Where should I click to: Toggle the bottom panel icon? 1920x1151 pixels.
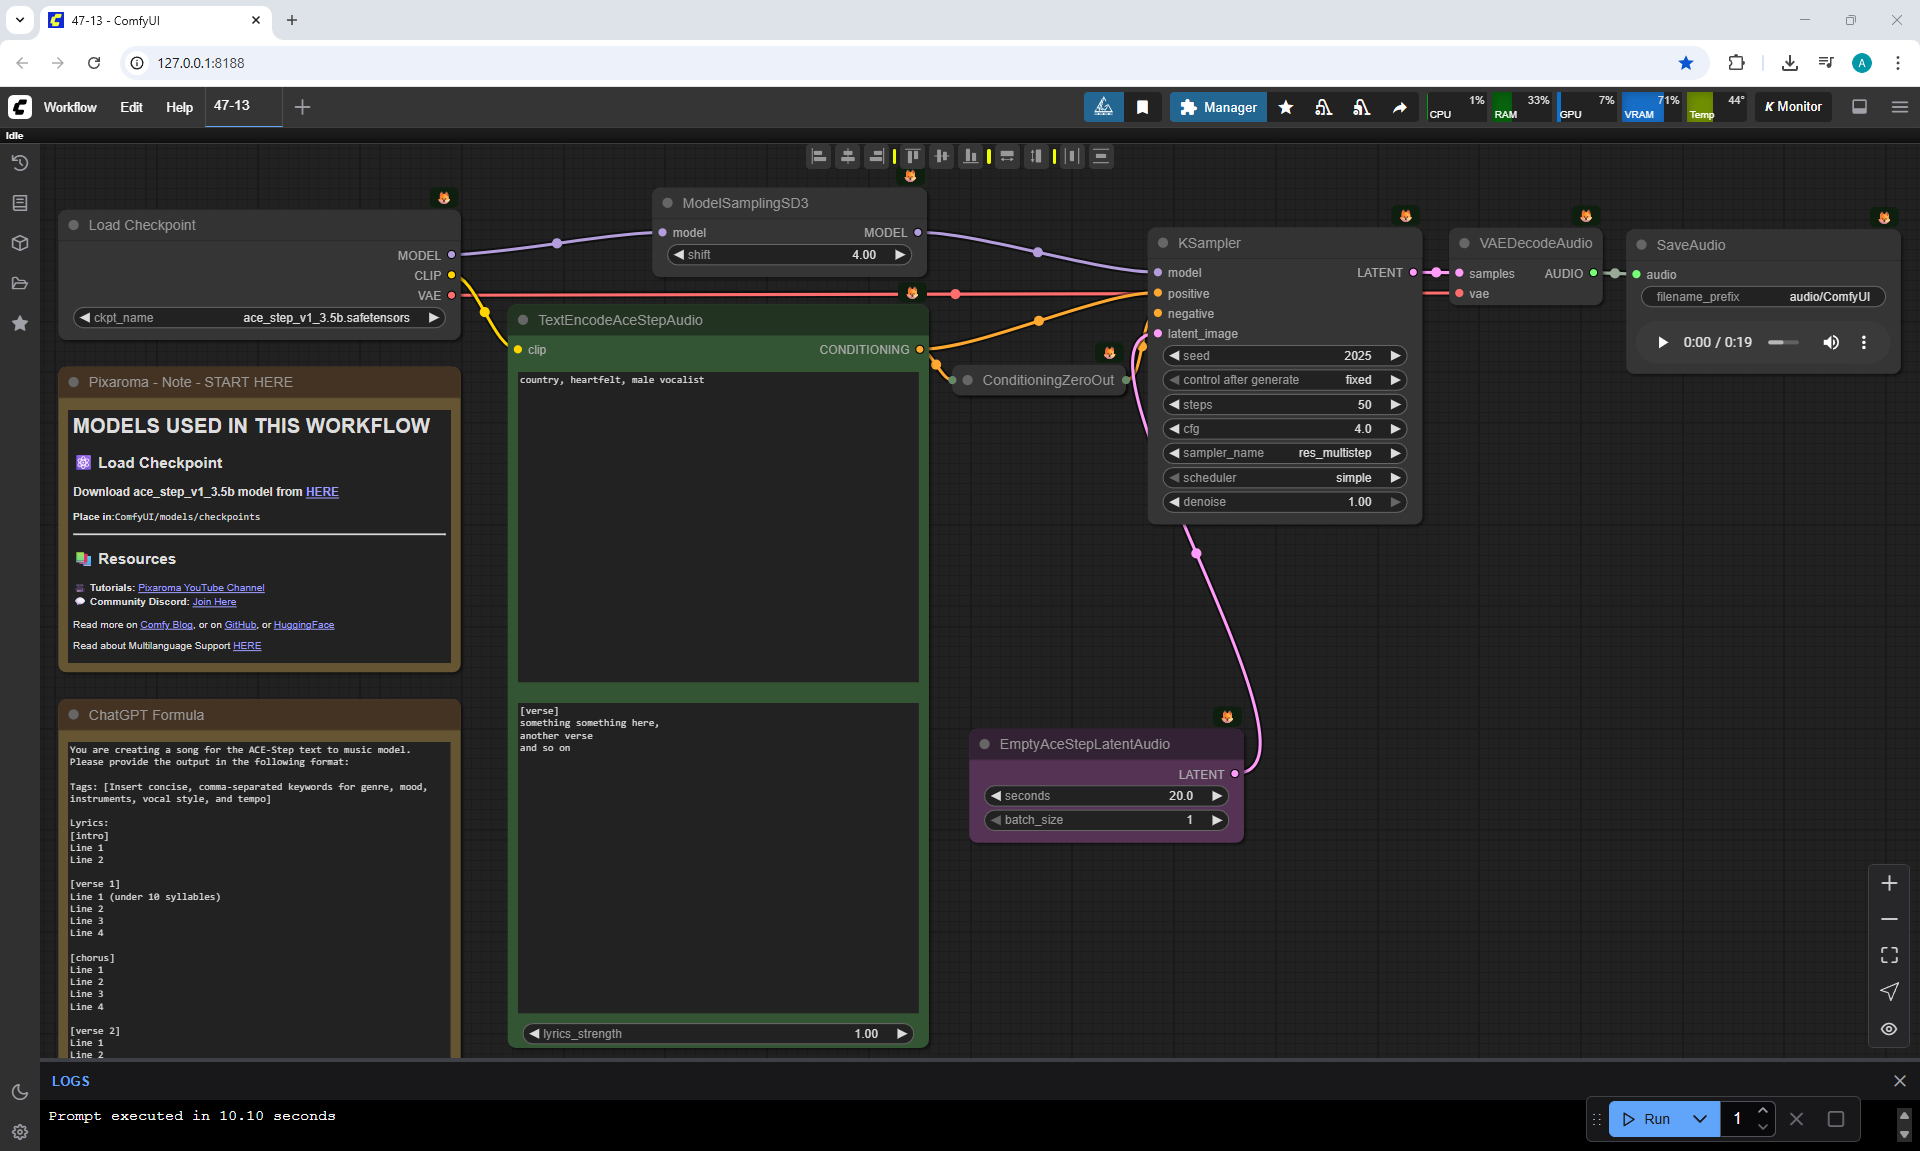[1859, 107]
